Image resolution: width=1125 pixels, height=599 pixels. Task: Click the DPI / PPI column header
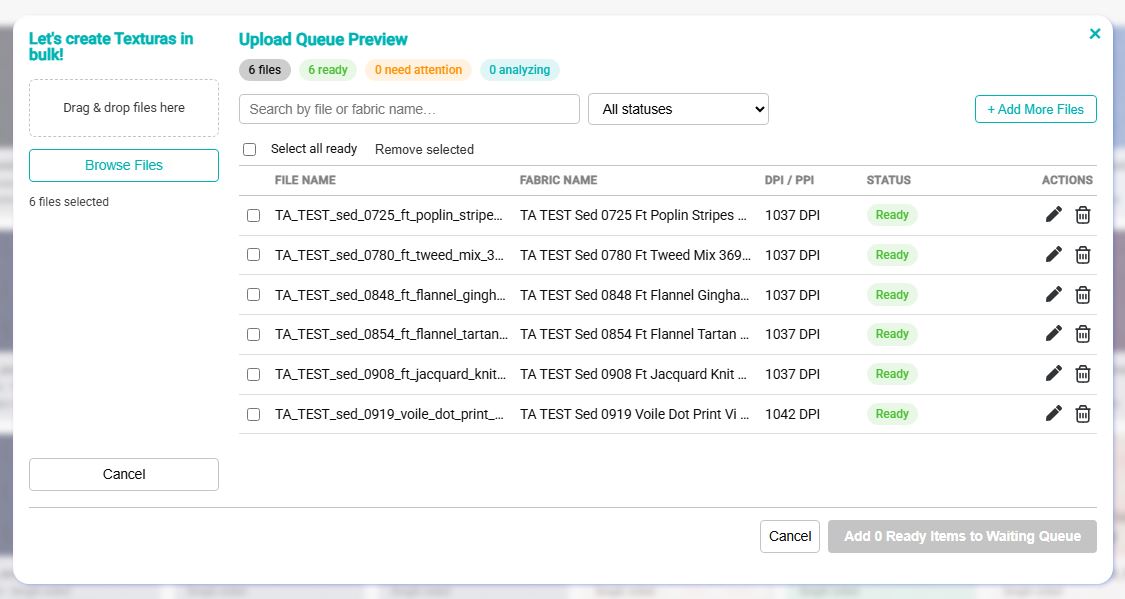[x=789, y=180]
